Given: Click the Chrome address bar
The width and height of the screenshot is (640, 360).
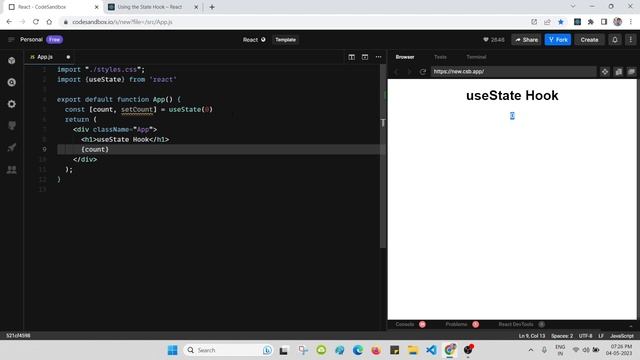Looking at the screenshot, I should tap(294, 22).
